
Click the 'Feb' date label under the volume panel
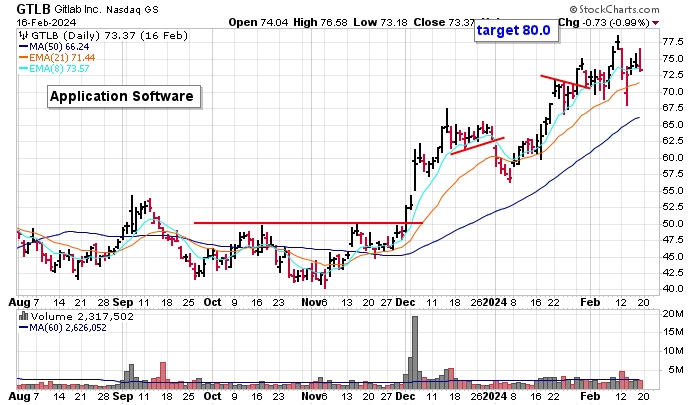pyautogui.click(x=590, y=396)
